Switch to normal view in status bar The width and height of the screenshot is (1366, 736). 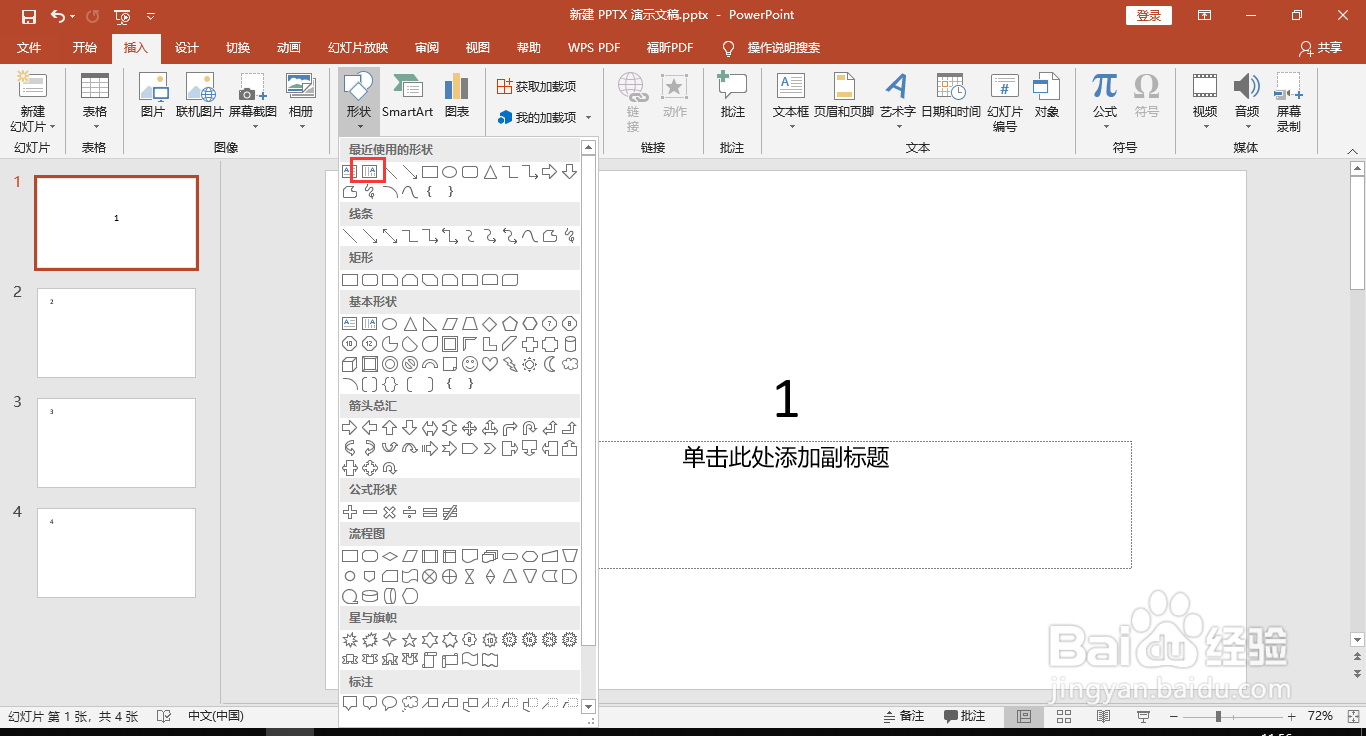pos(1024,716)
